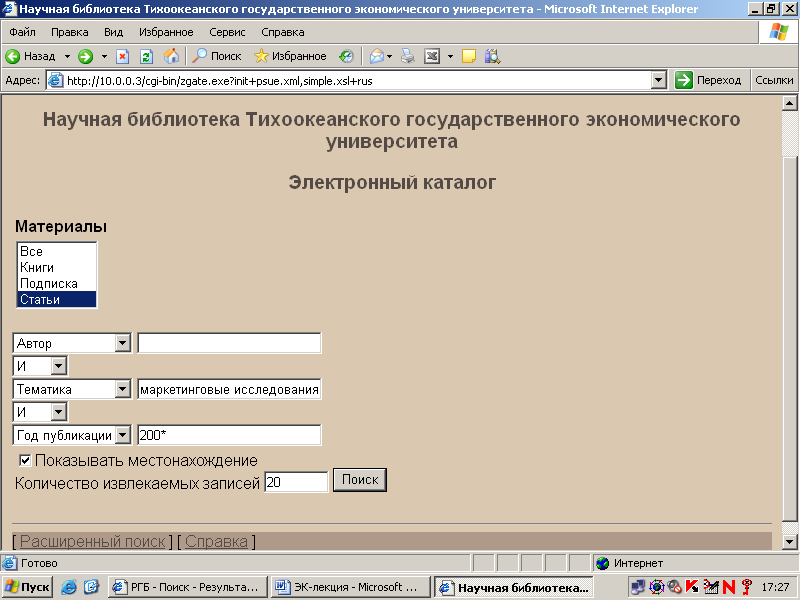The image size is (800, 600).
Task: Select Статьи in the Материалы list
Action: (56, 299)
